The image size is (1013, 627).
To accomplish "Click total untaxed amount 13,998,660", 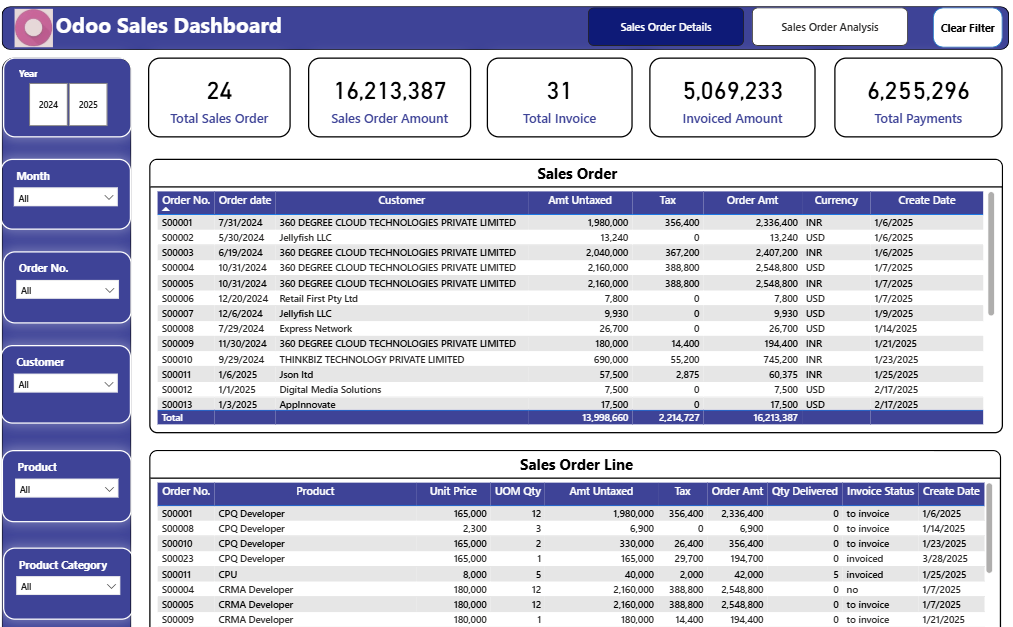I will coord(605,418).
